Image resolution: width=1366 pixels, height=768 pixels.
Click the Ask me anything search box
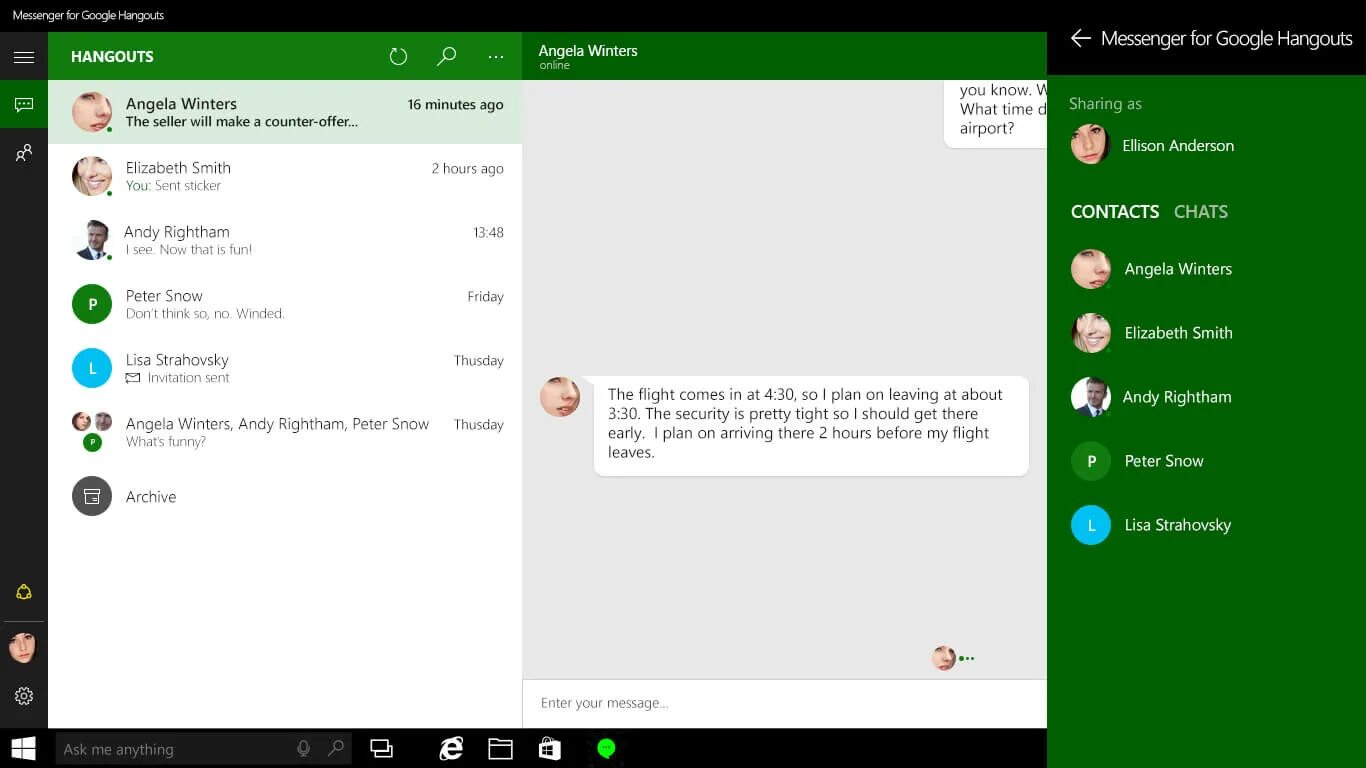[x=204, y=748]
